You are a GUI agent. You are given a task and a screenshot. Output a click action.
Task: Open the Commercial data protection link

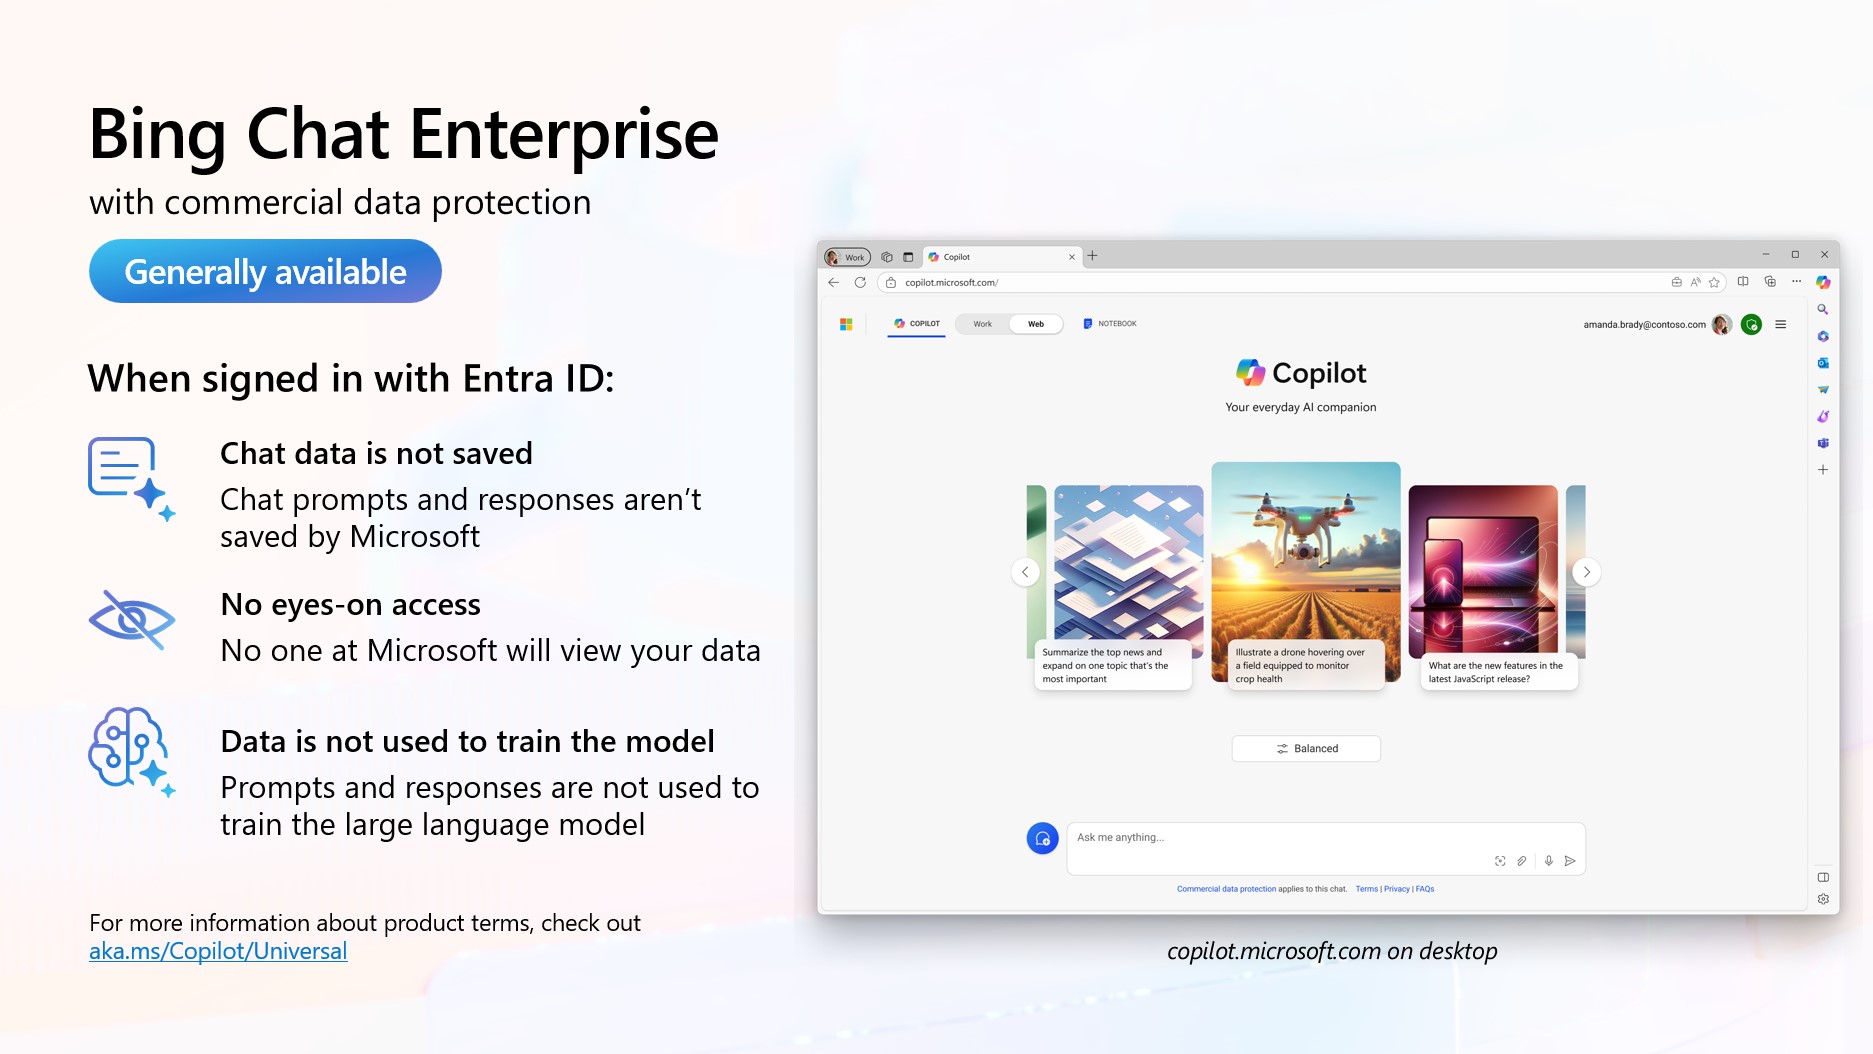point(1226,889)
